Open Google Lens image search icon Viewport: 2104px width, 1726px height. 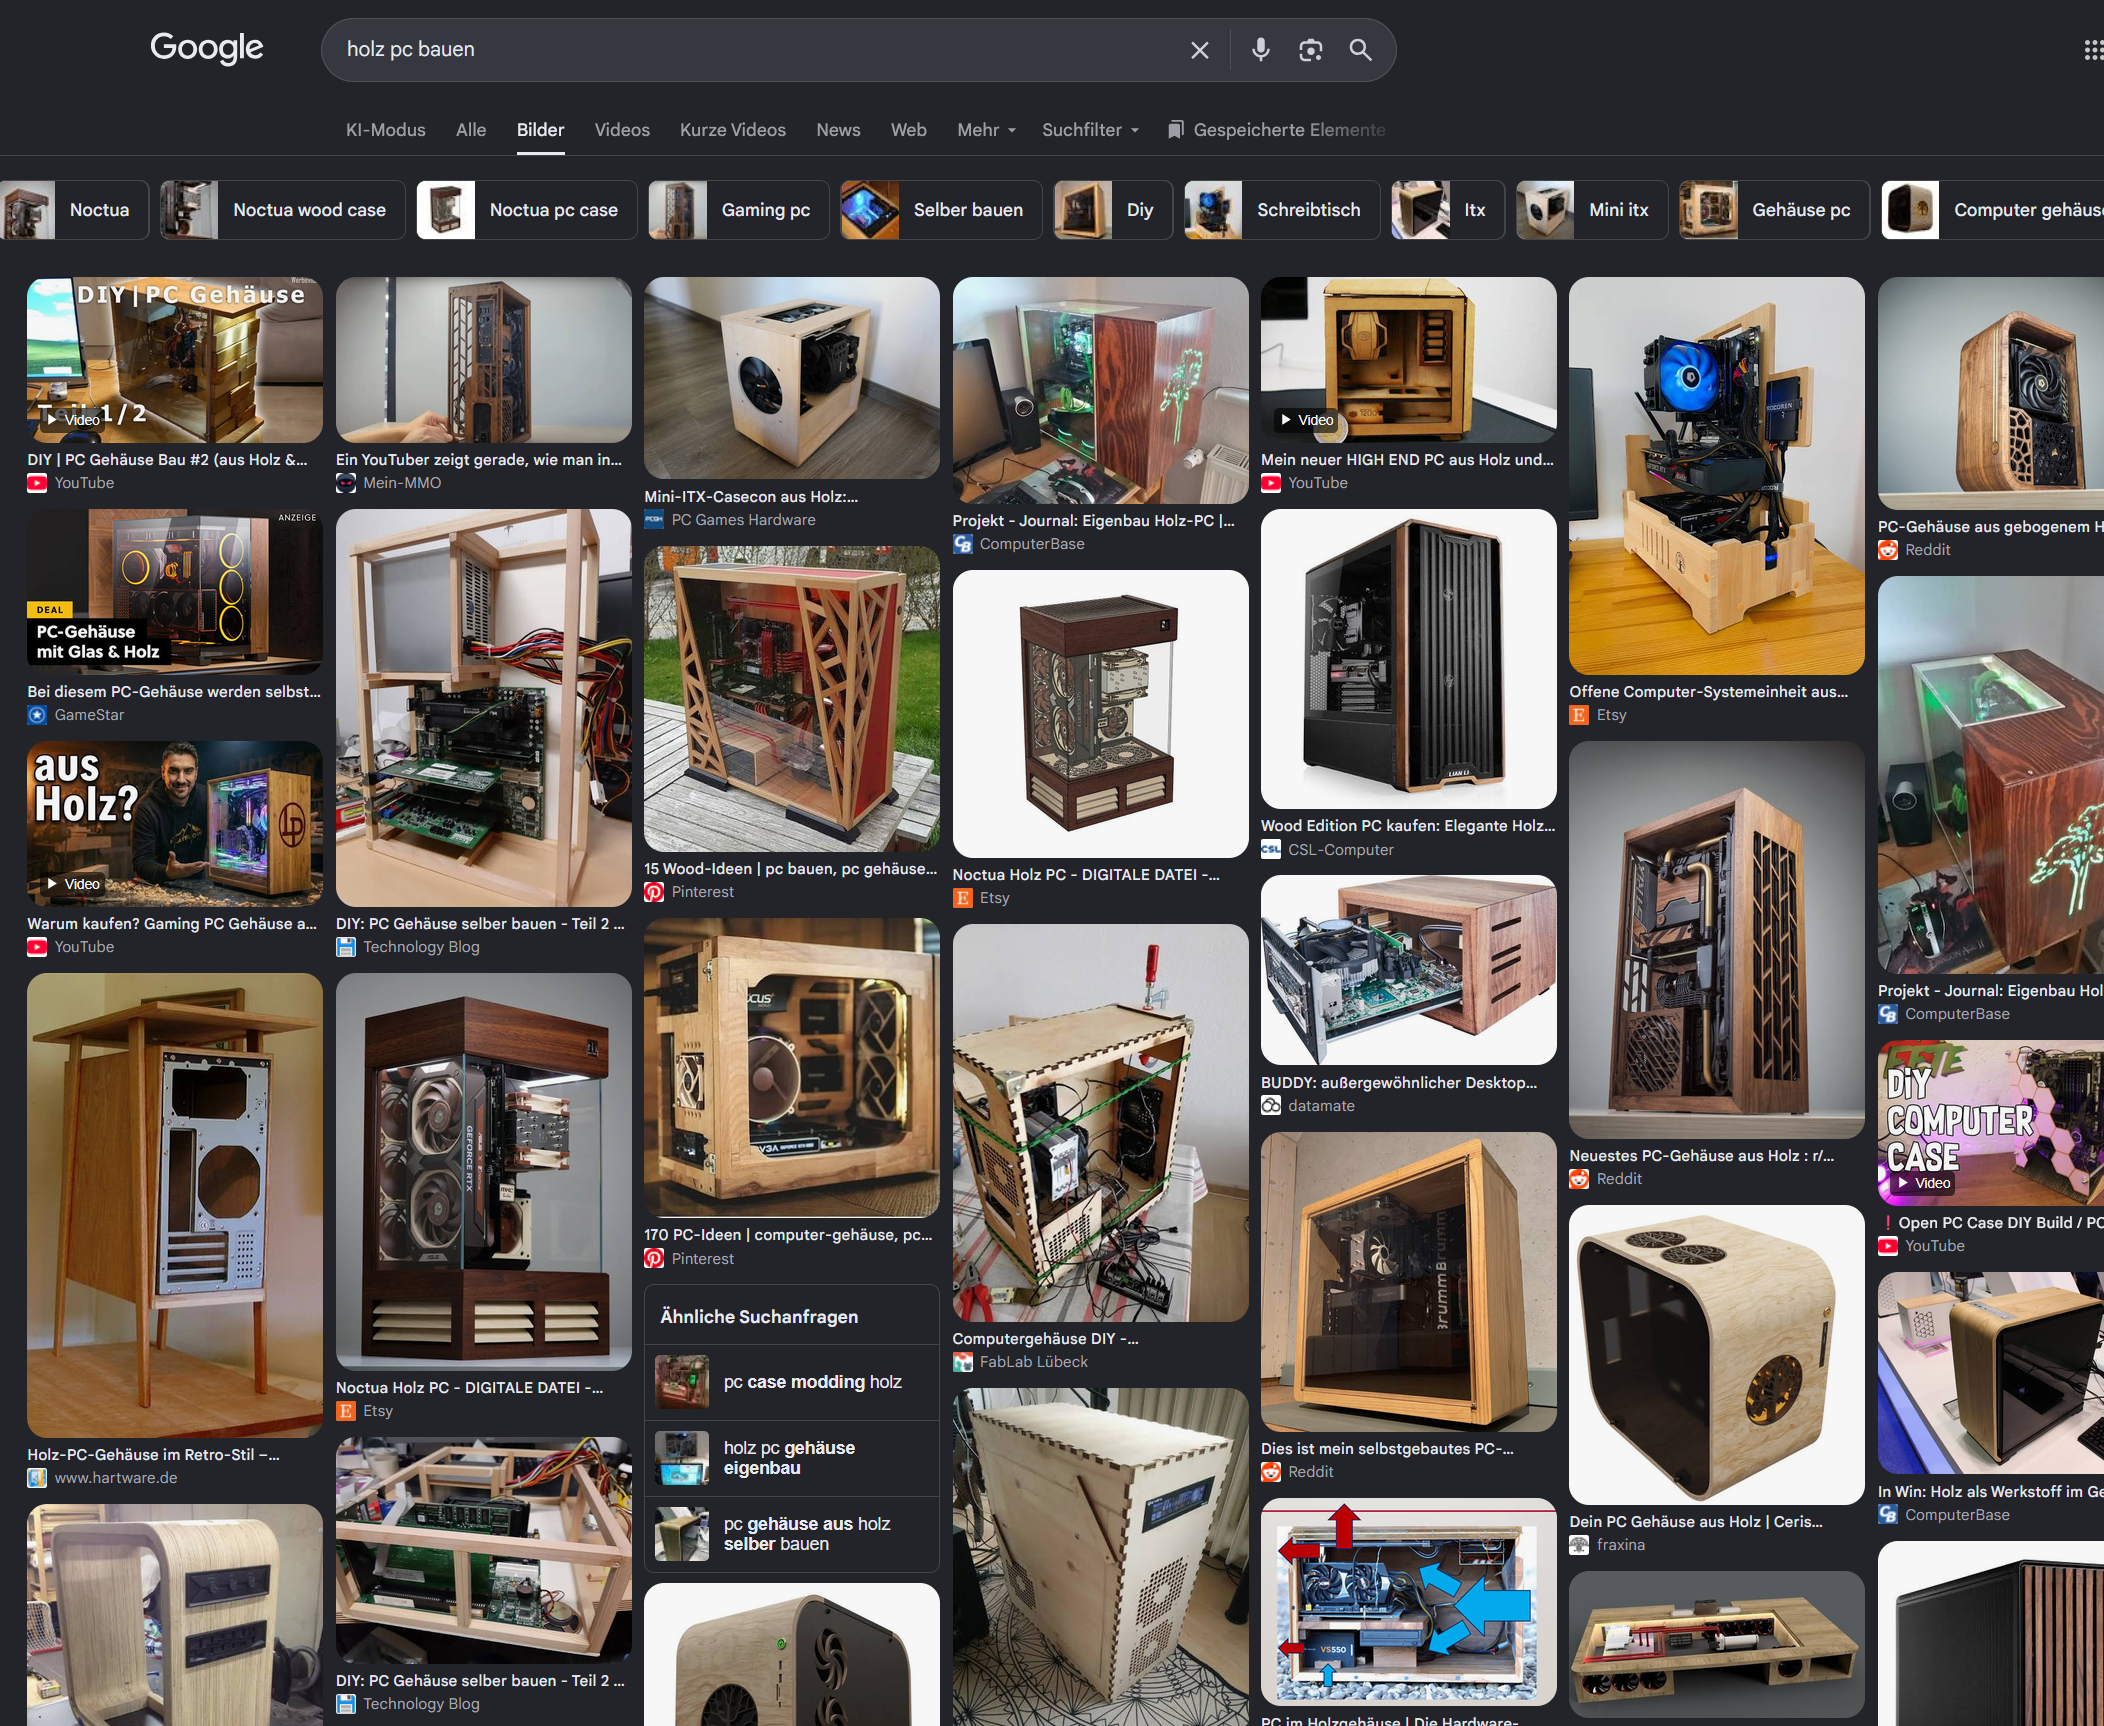1311,50
